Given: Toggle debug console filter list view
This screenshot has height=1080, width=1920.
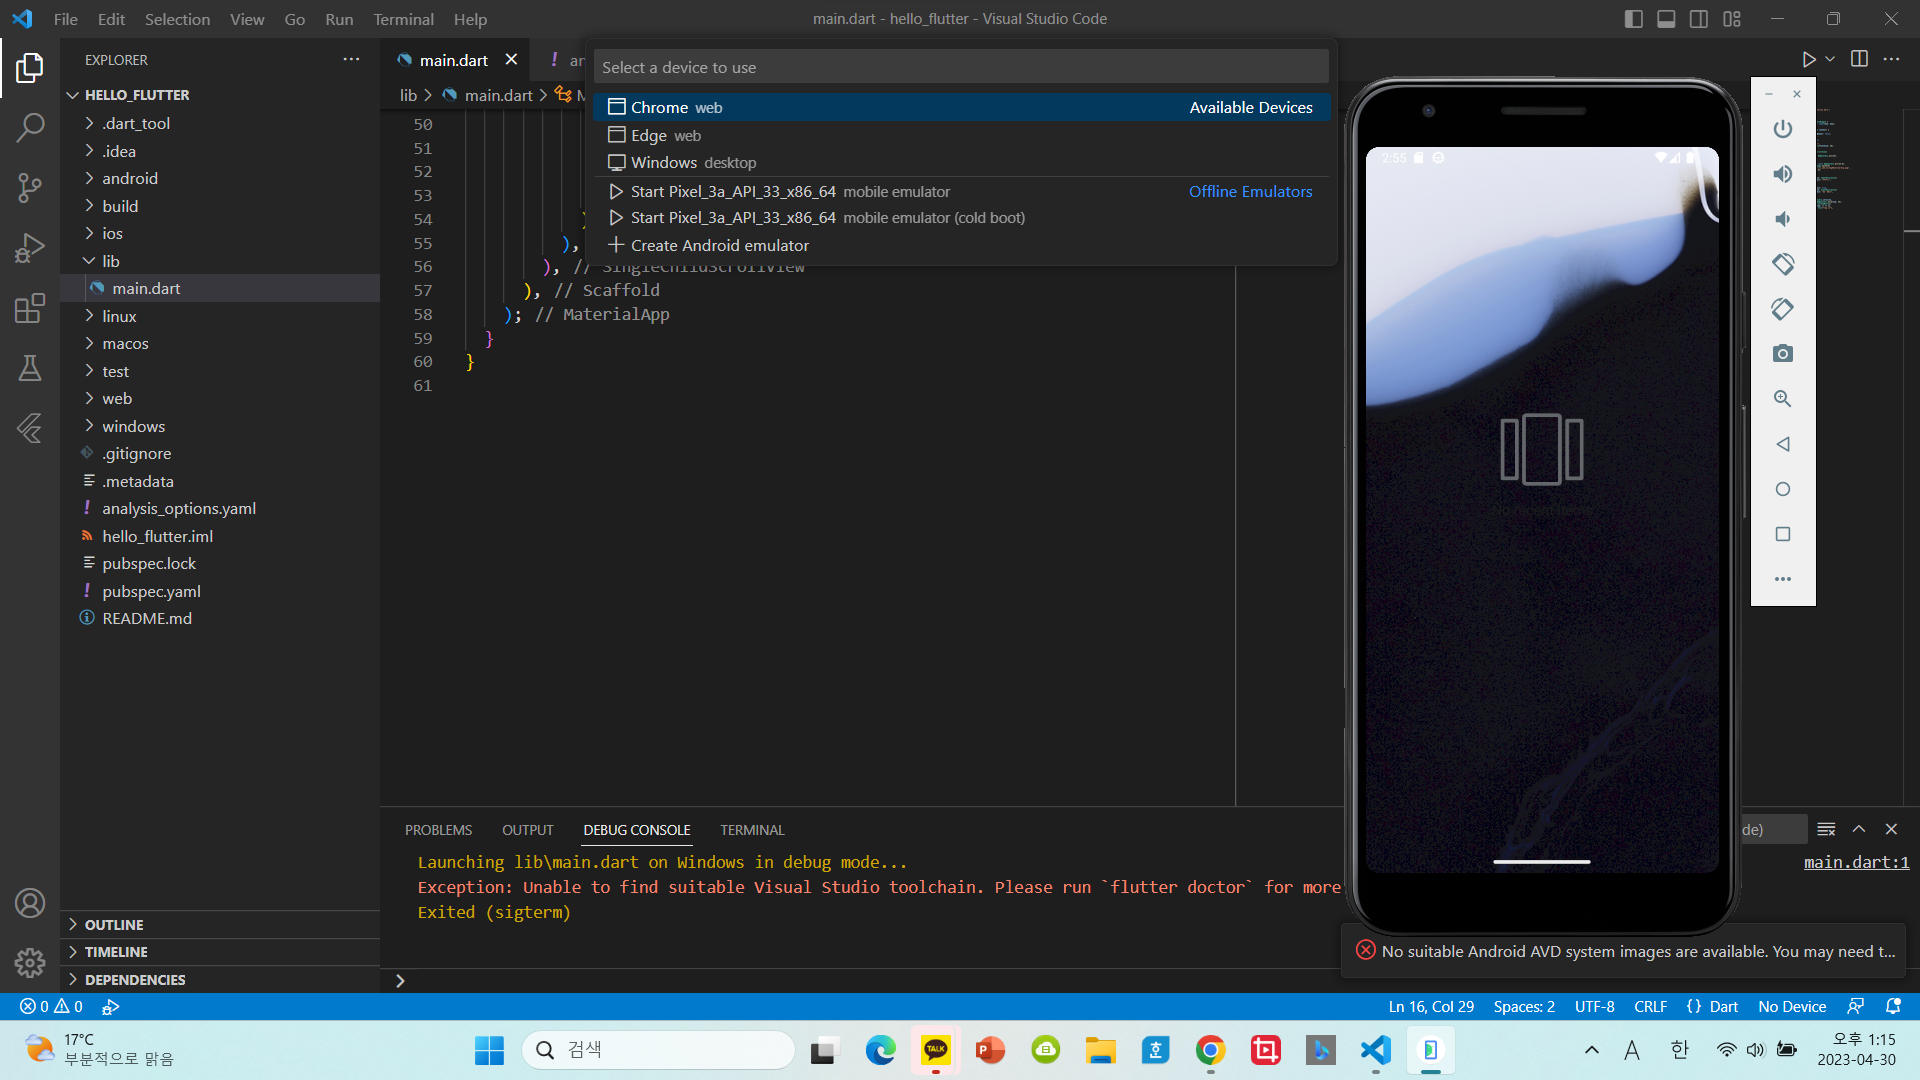Looking at the screenshot, I should pyautogui.click(x=1826, y=829).
